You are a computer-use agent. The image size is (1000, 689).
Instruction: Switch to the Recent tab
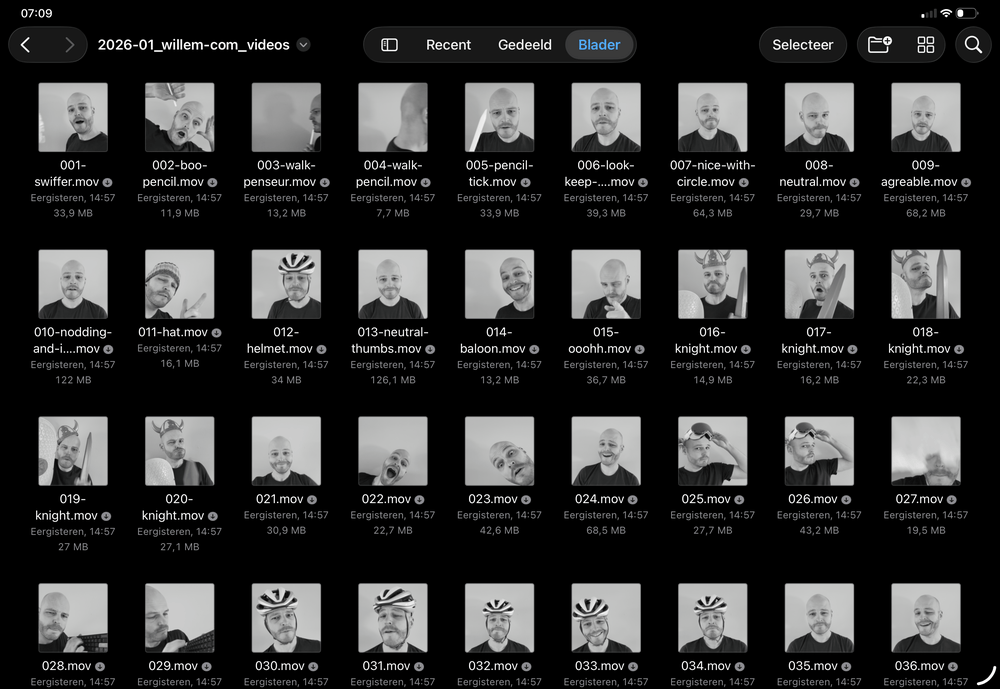[x=448, y=44]
